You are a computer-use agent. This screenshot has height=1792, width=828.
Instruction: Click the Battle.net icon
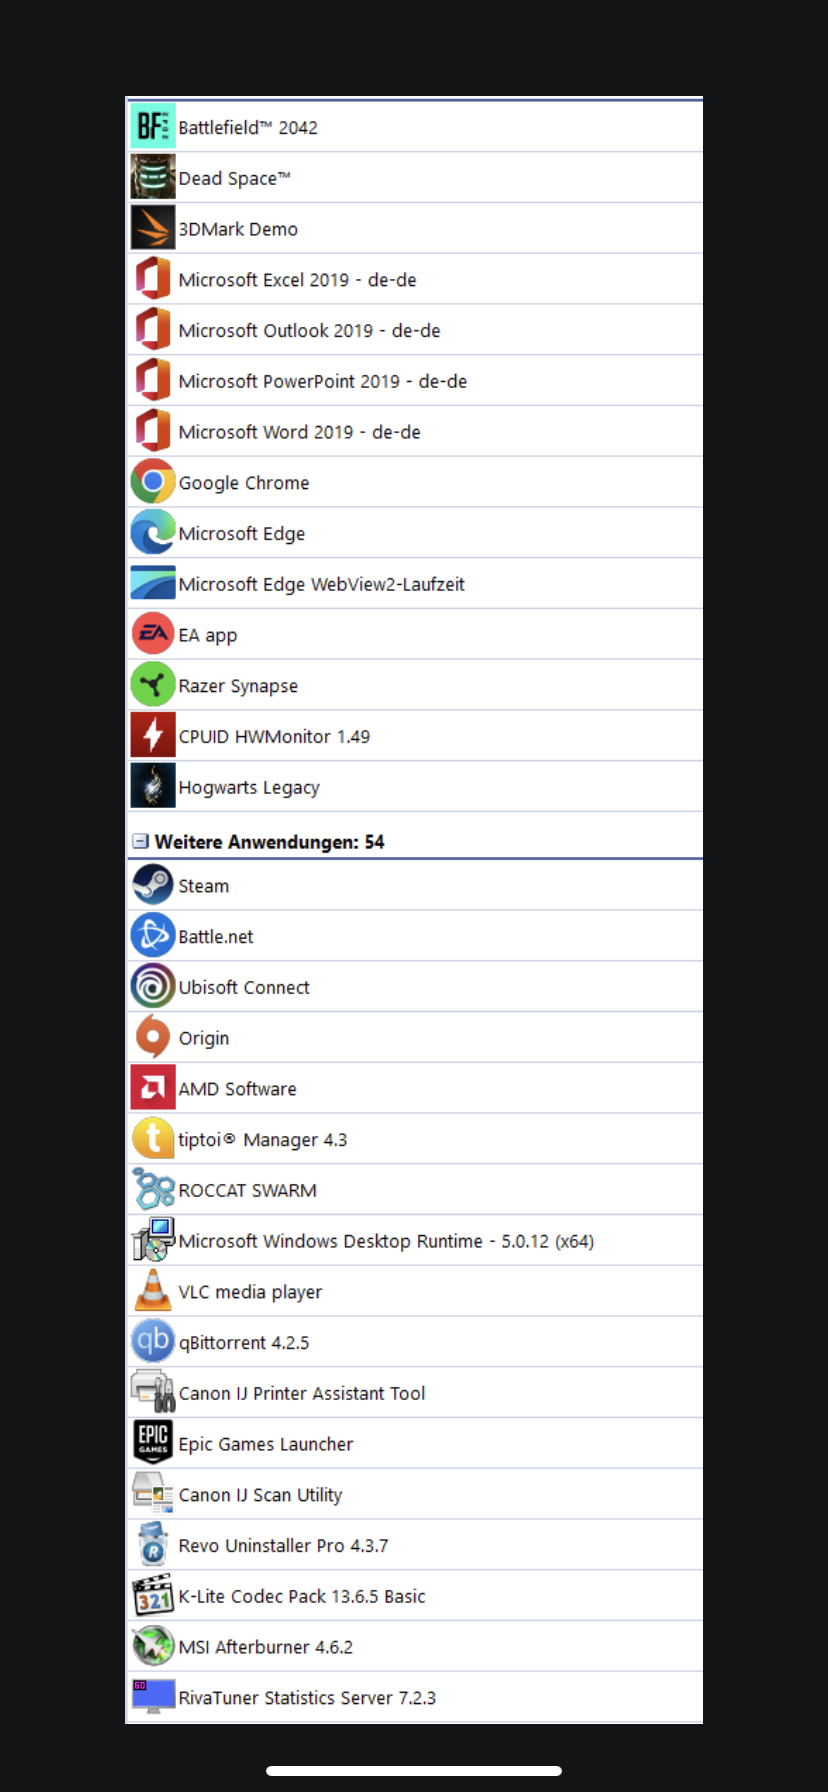(153, 936)
